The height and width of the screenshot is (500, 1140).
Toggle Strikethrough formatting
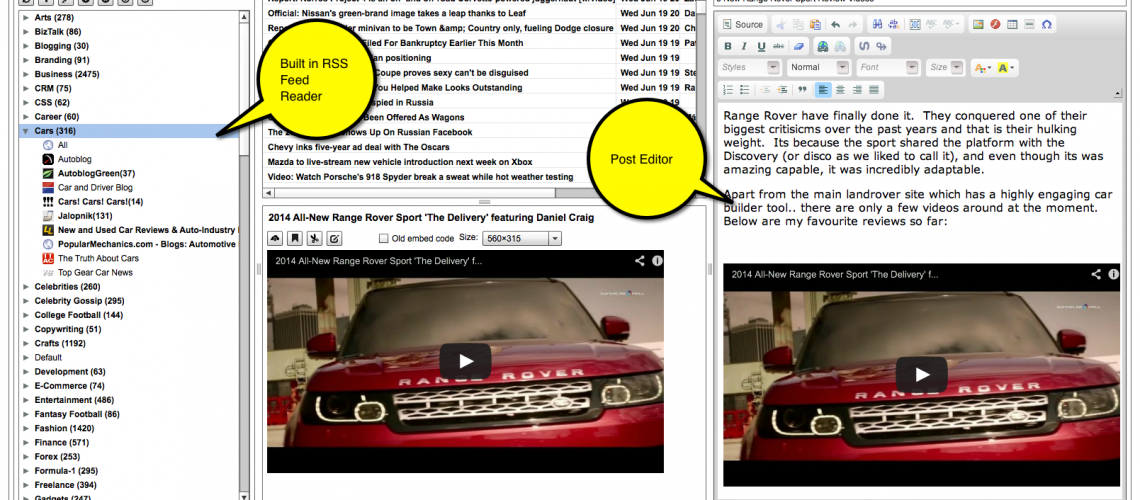click(778, 47)
